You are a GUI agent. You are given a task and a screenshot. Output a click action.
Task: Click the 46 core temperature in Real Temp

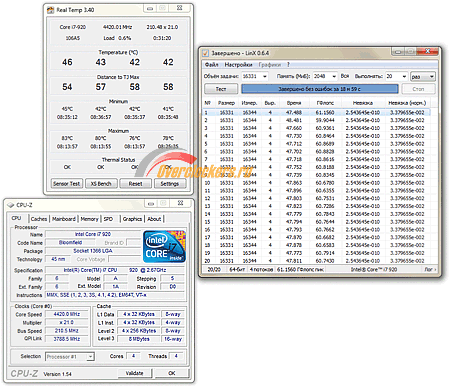67,62
